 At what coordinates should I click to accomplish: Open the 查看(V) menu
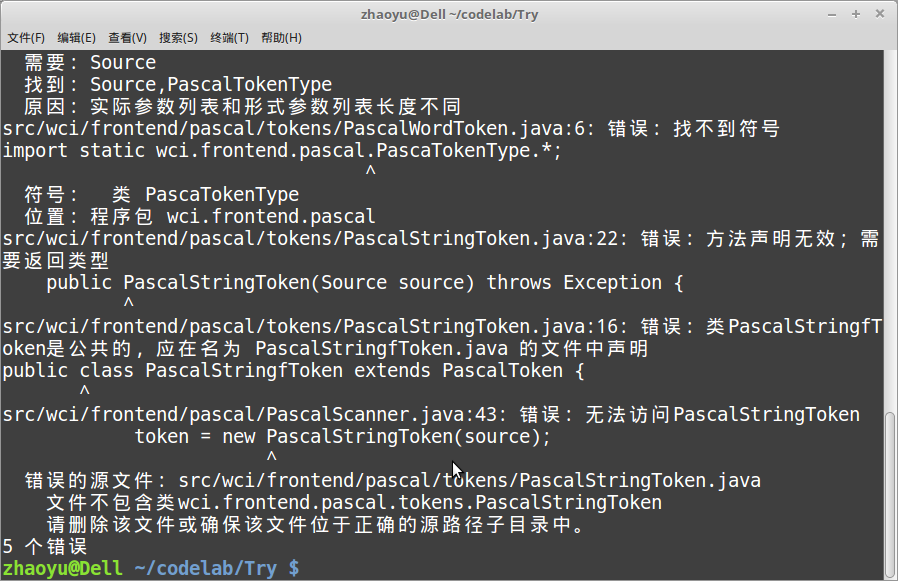click(127, 38)
